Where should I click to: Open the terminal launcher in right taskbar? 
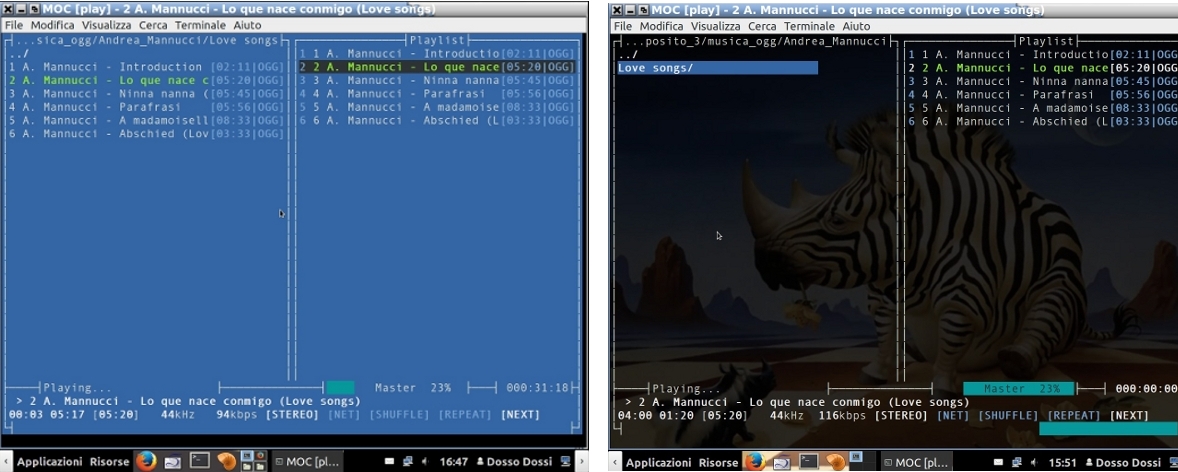click(808, 460)
